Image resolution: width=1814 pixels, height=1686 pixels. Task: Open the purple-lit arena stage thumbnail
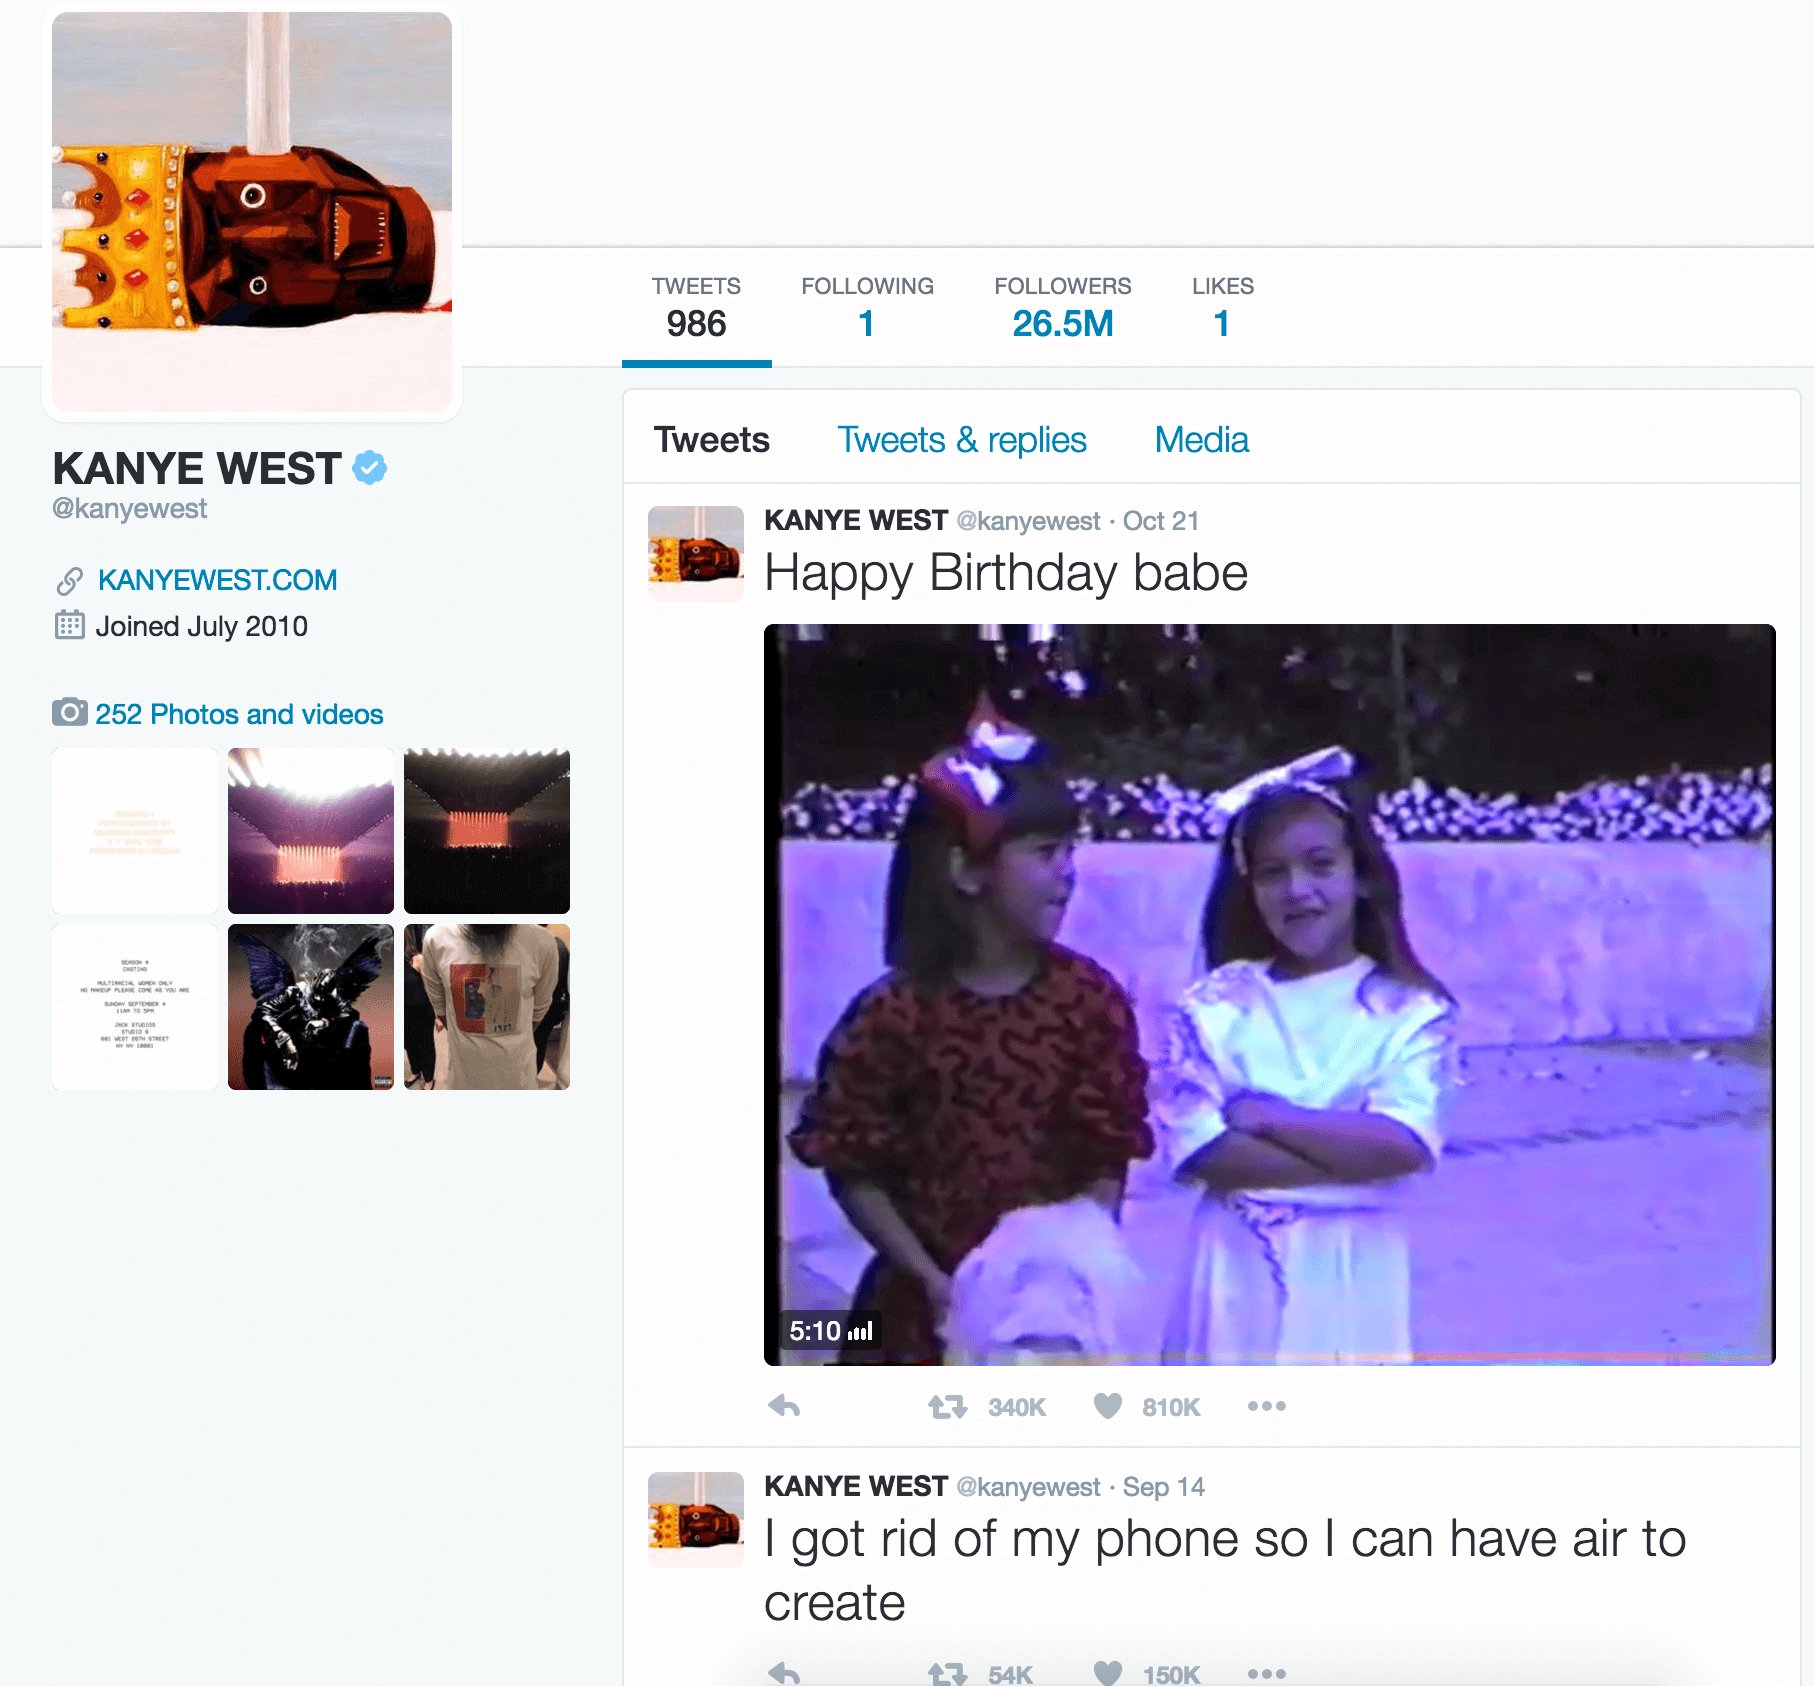tap(311, 831)
